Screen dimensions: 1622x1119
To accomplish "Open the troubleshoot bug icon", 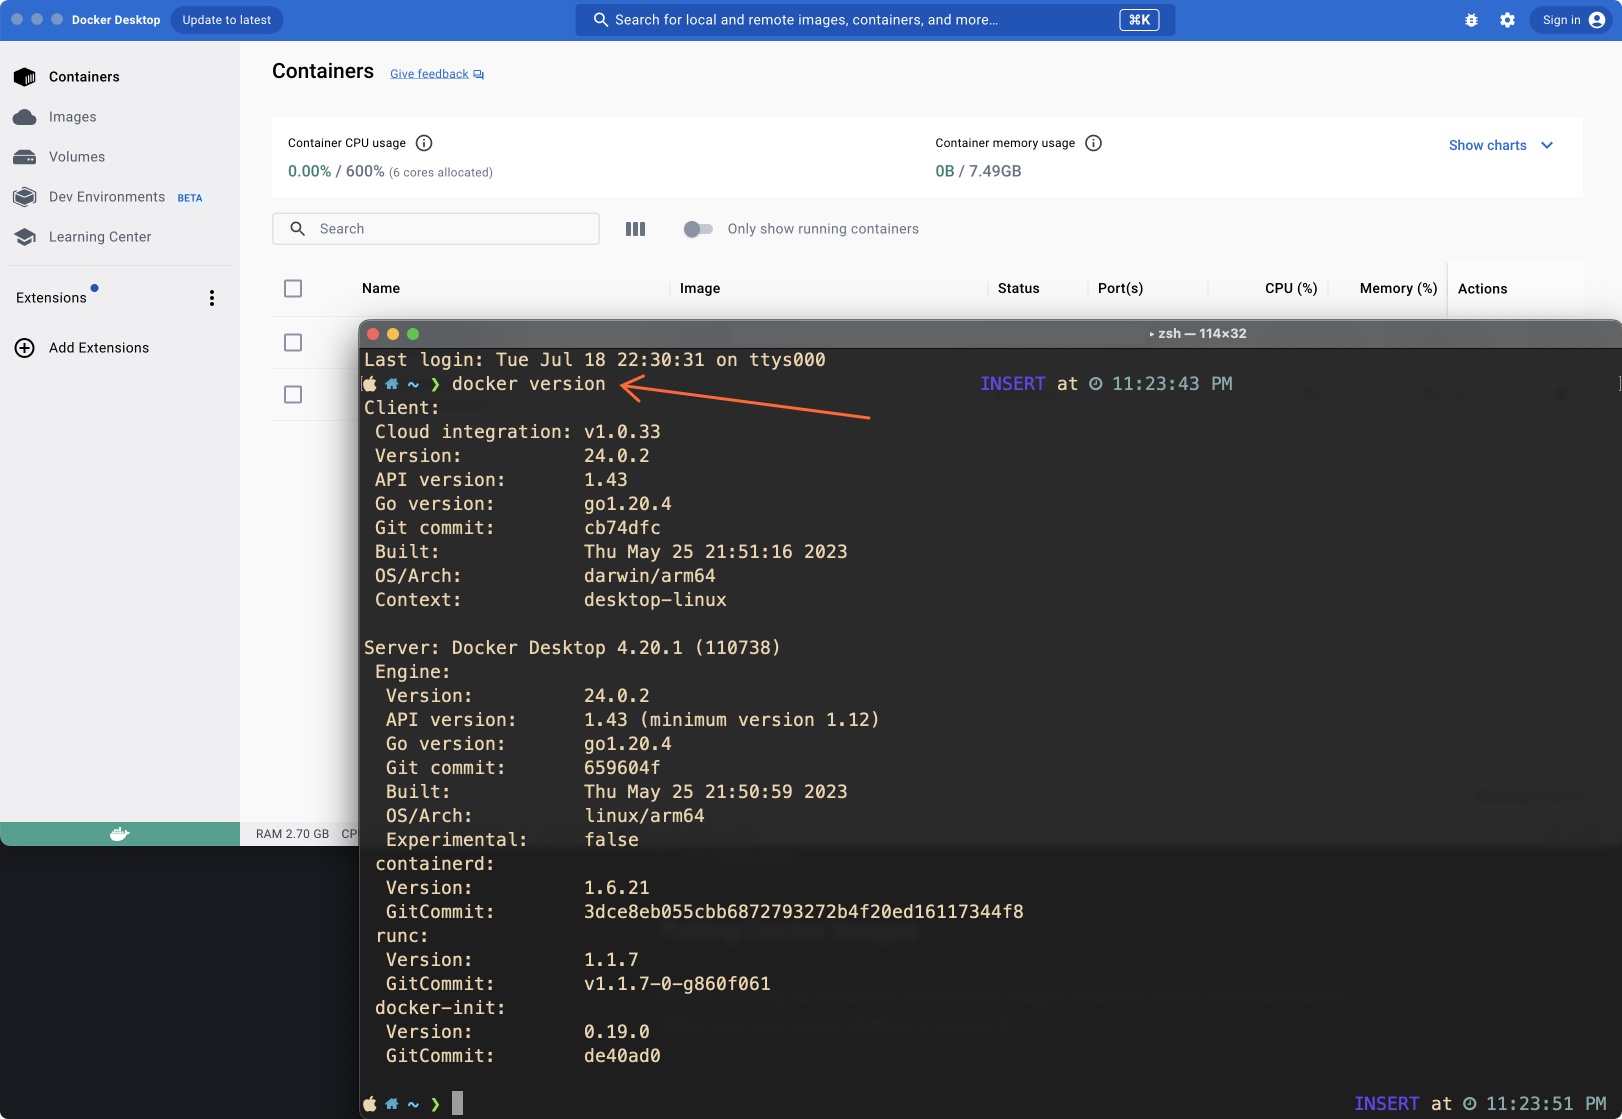I will (x=1471, y=20).
